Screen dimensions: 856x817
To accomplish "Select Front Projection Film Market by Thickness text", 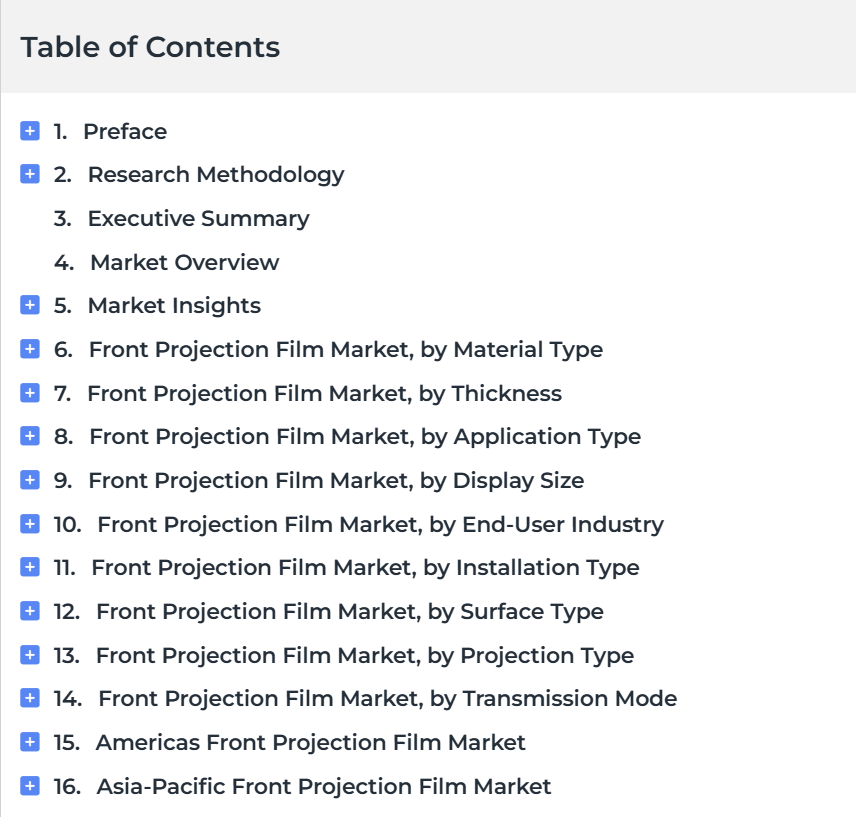I will 324,393.
